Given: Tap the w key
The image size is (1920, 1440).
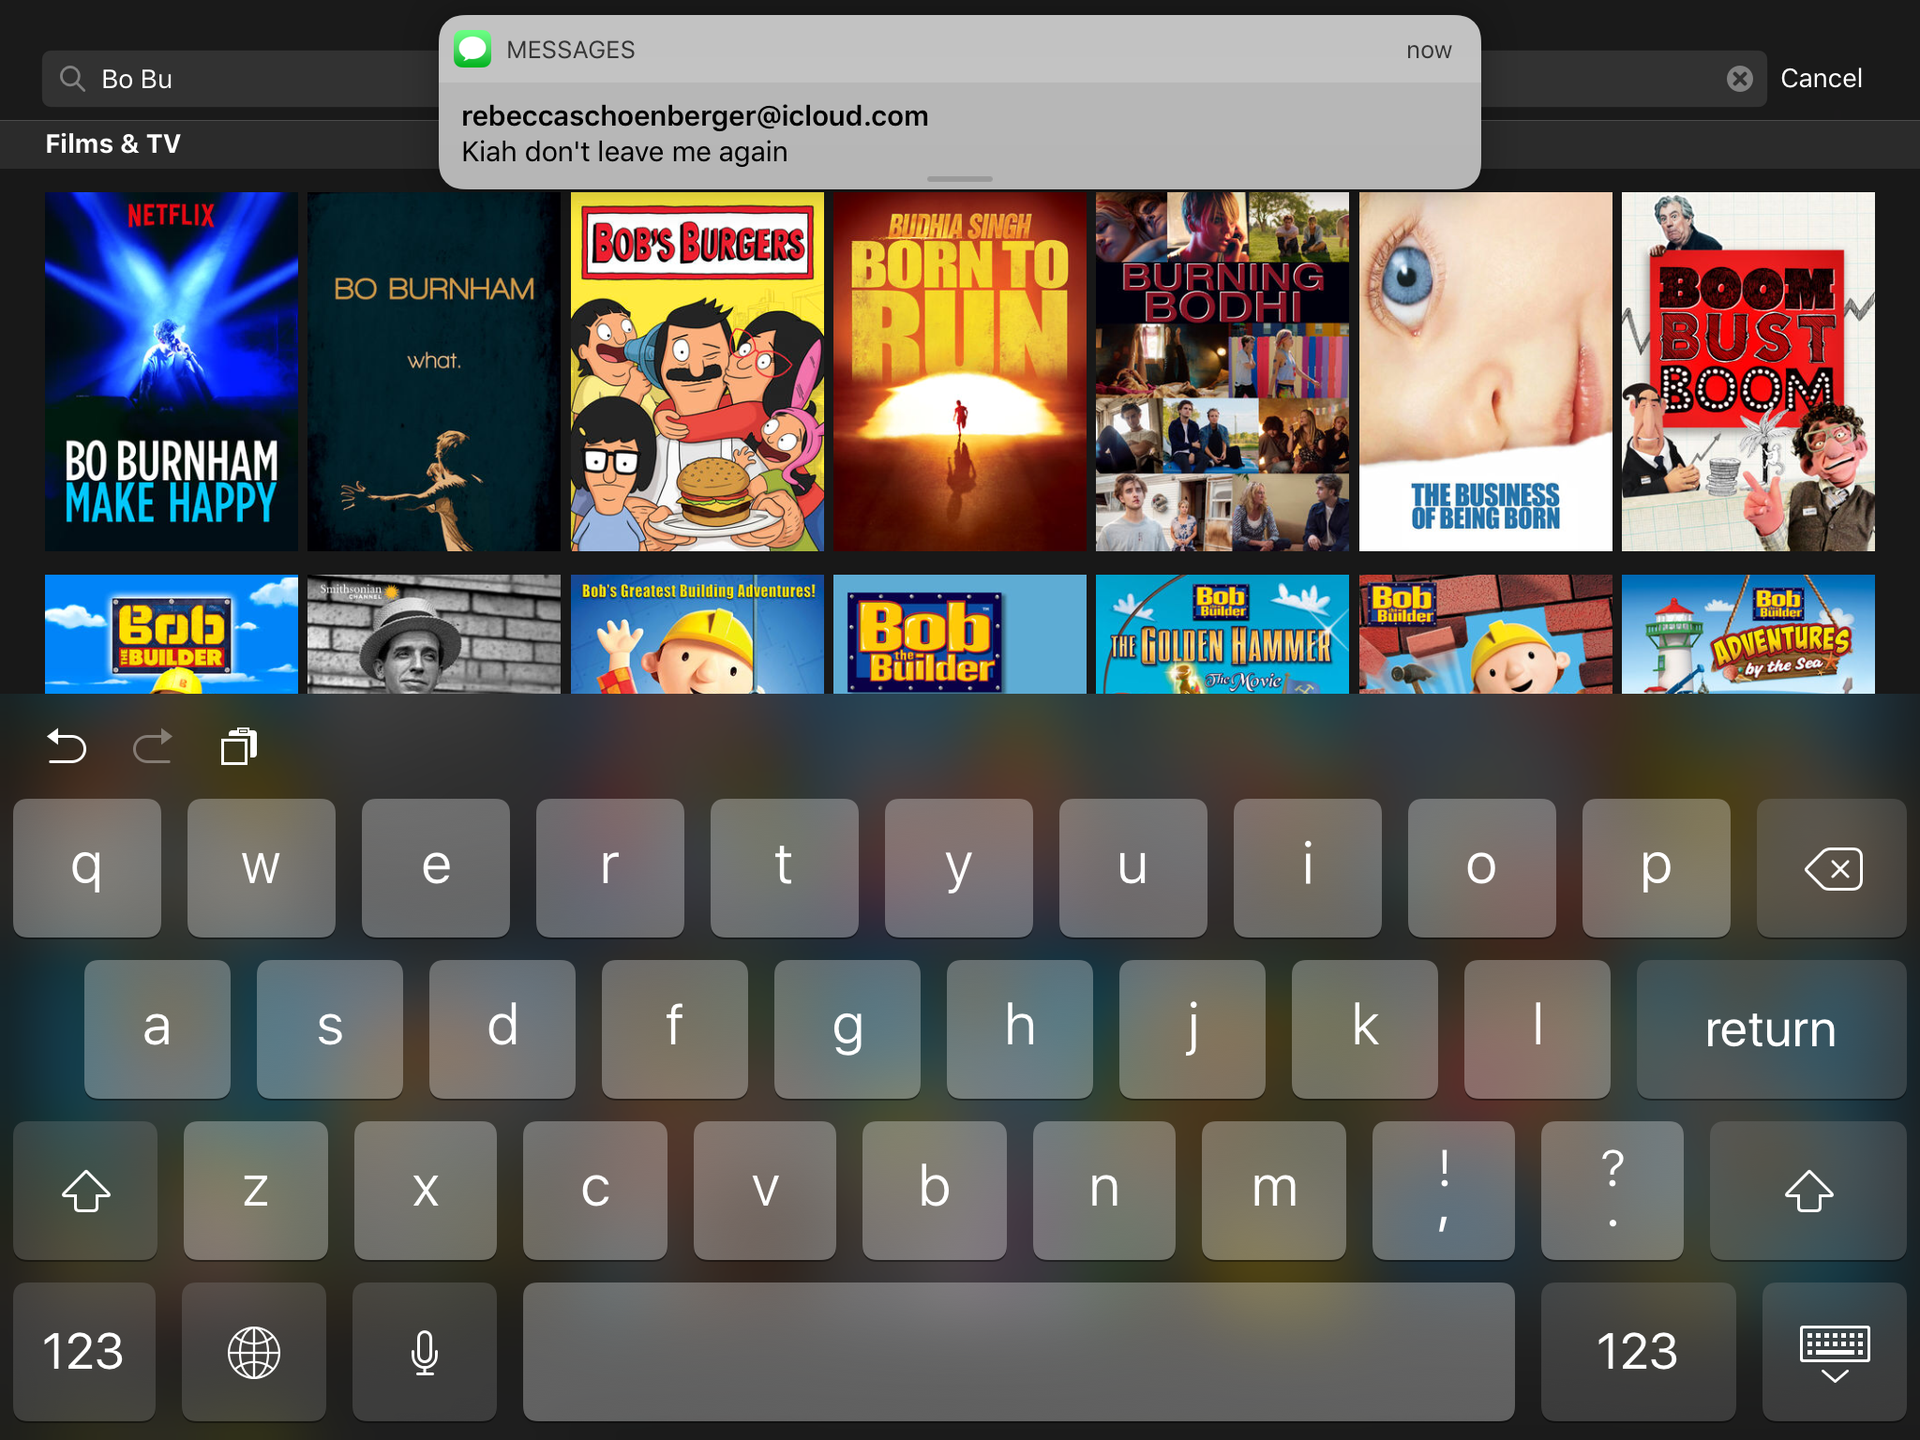Looking at the screenshot, I should tap(261, 868).
